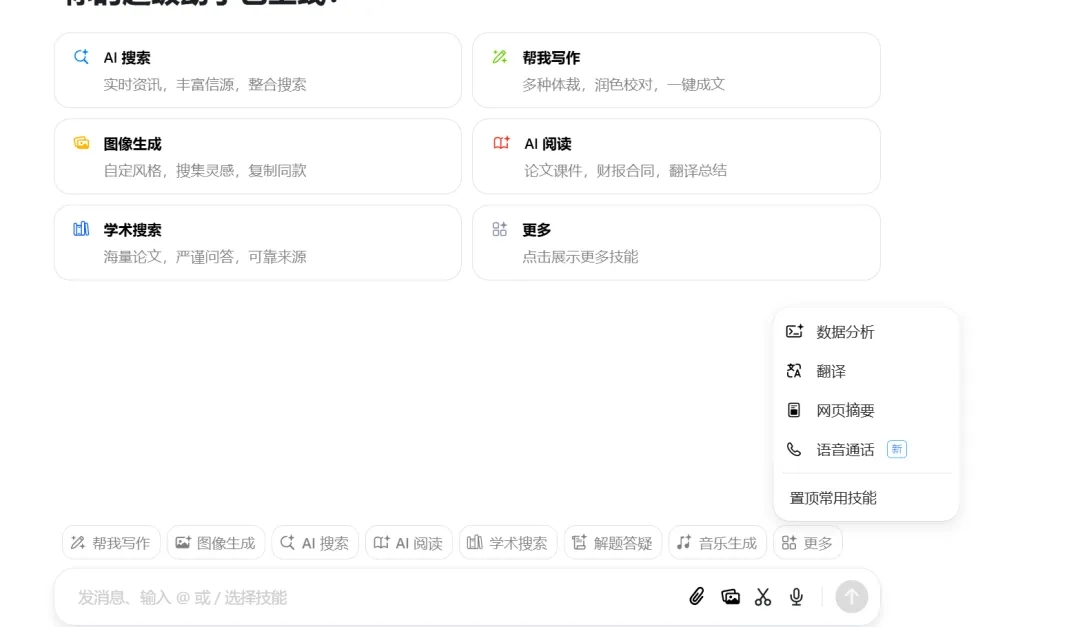
Task: Open the AI 阅读 card
Action: 675,156
